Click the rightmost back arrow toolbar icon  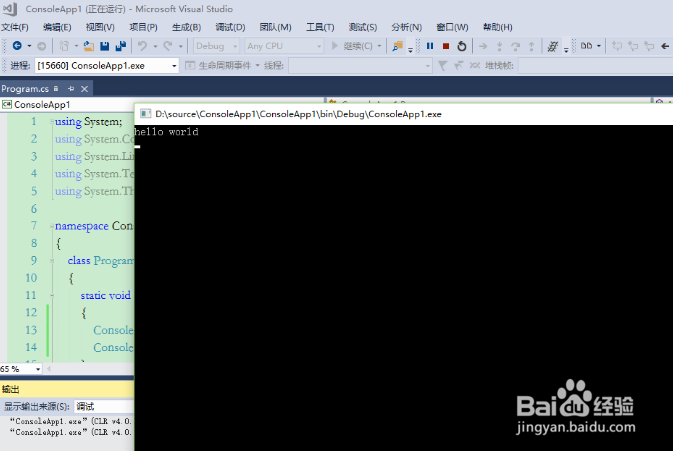665,46
